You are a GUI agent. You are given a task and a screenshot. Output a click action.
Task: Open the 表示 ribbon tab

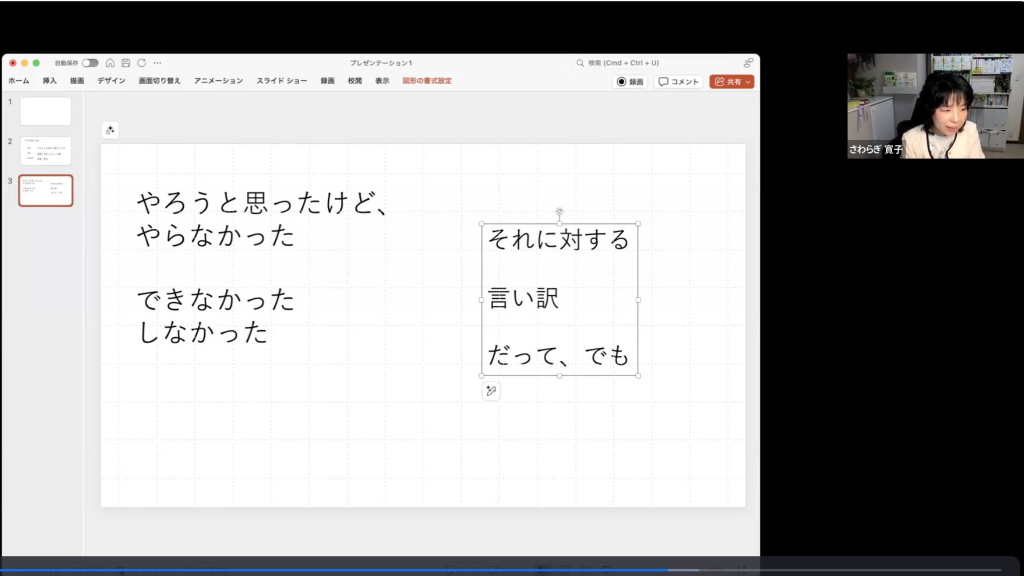click(382, 81)
